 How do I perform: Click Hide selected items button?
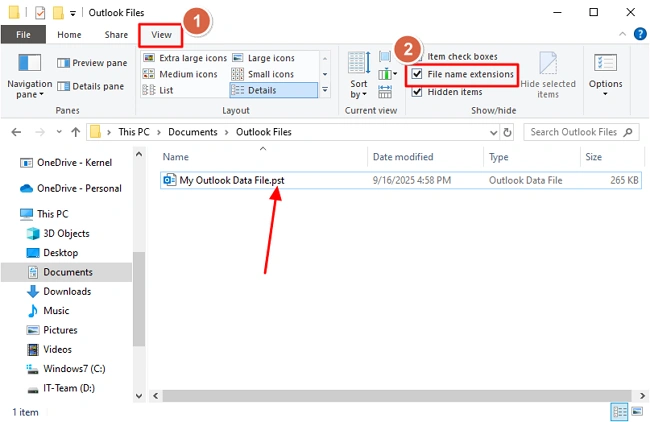click(x=548, y=75)
